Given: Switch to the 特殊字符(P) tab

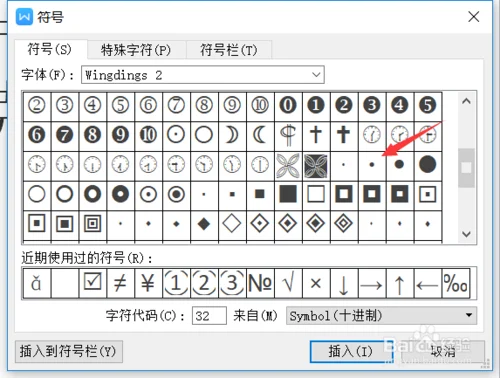Looking at the screenshot, I should point(136,50).
